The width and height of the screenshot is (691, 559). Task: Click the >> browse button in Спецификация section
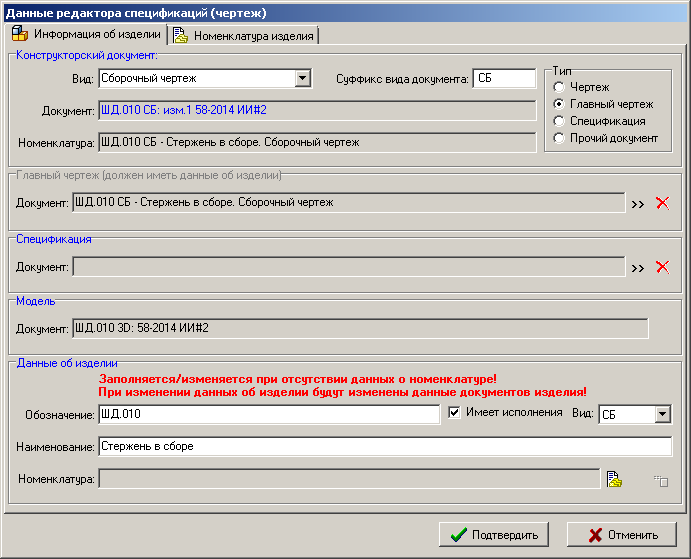pyautogui.click(x=637, y=267)
